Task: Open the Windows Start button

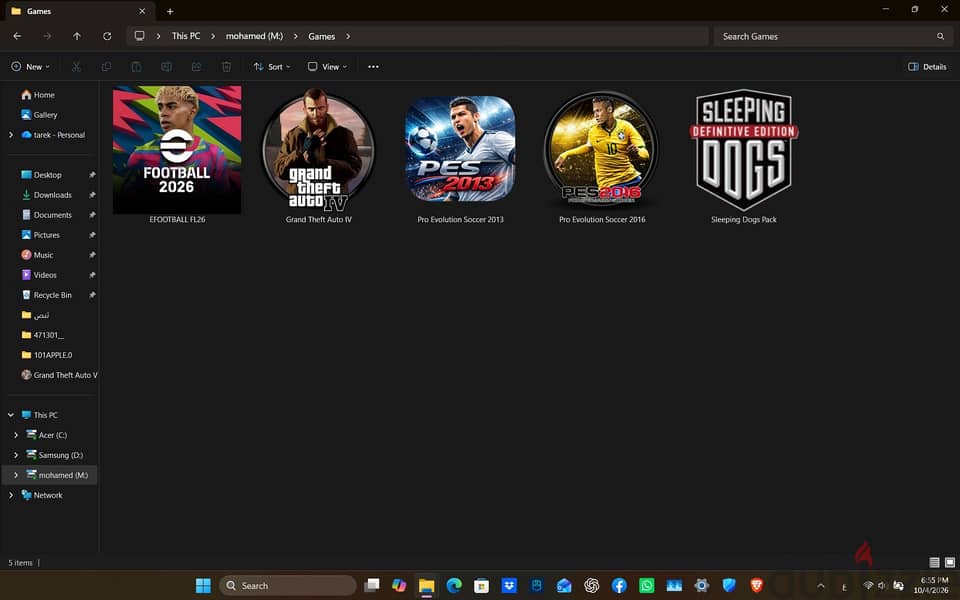Action: pos(203,586)
